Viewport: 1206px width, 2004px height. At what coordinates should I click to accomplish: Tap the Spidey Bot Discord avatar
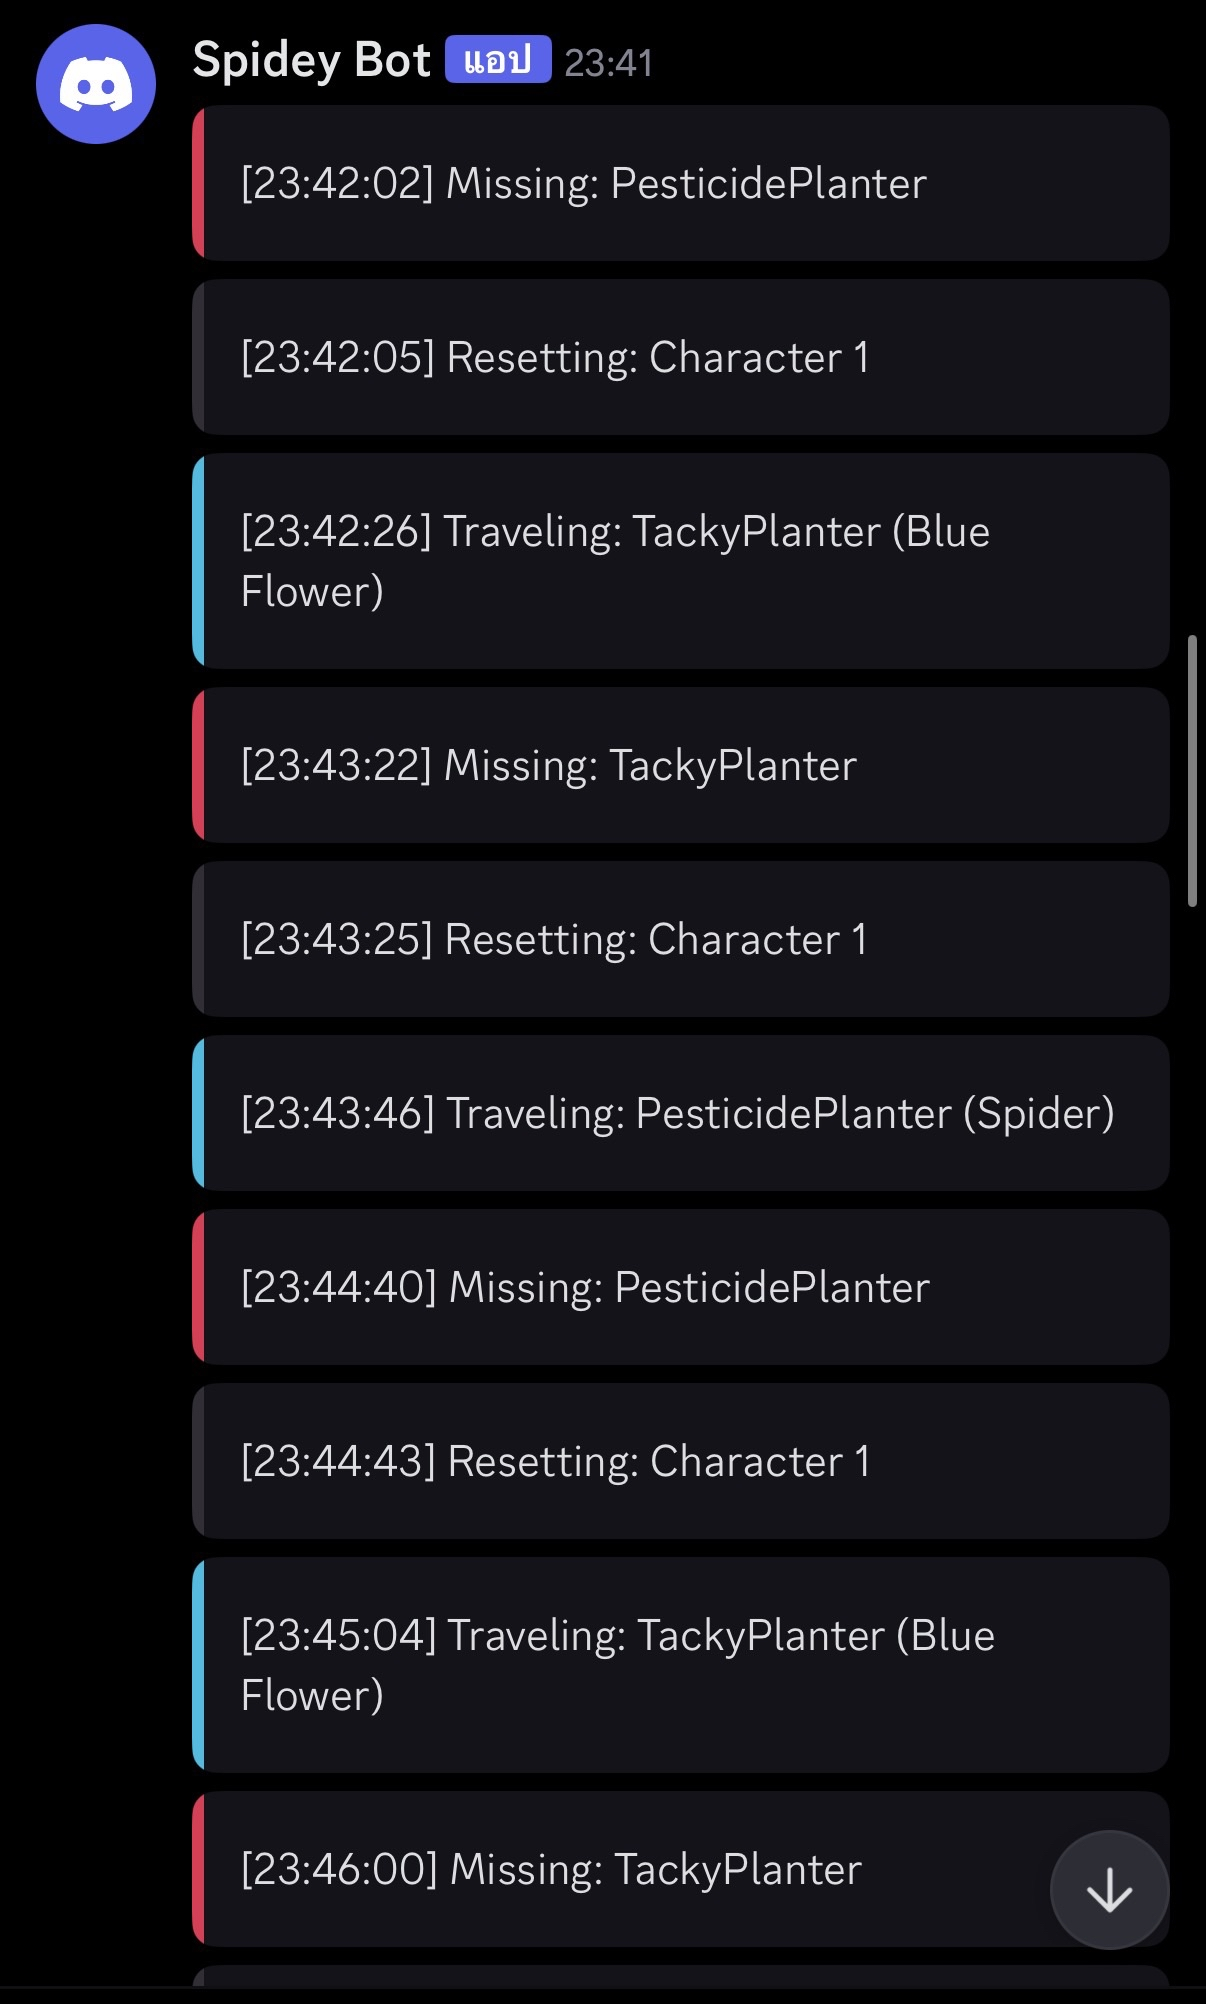(x=96, y=84)
